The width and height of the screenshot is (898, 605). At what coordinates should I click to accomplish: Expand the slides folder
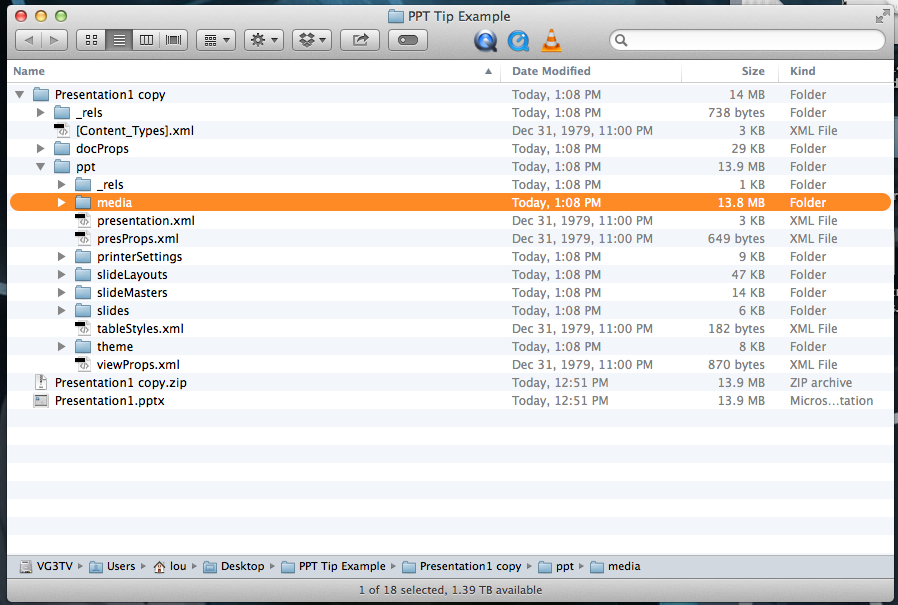pos(62,311)
